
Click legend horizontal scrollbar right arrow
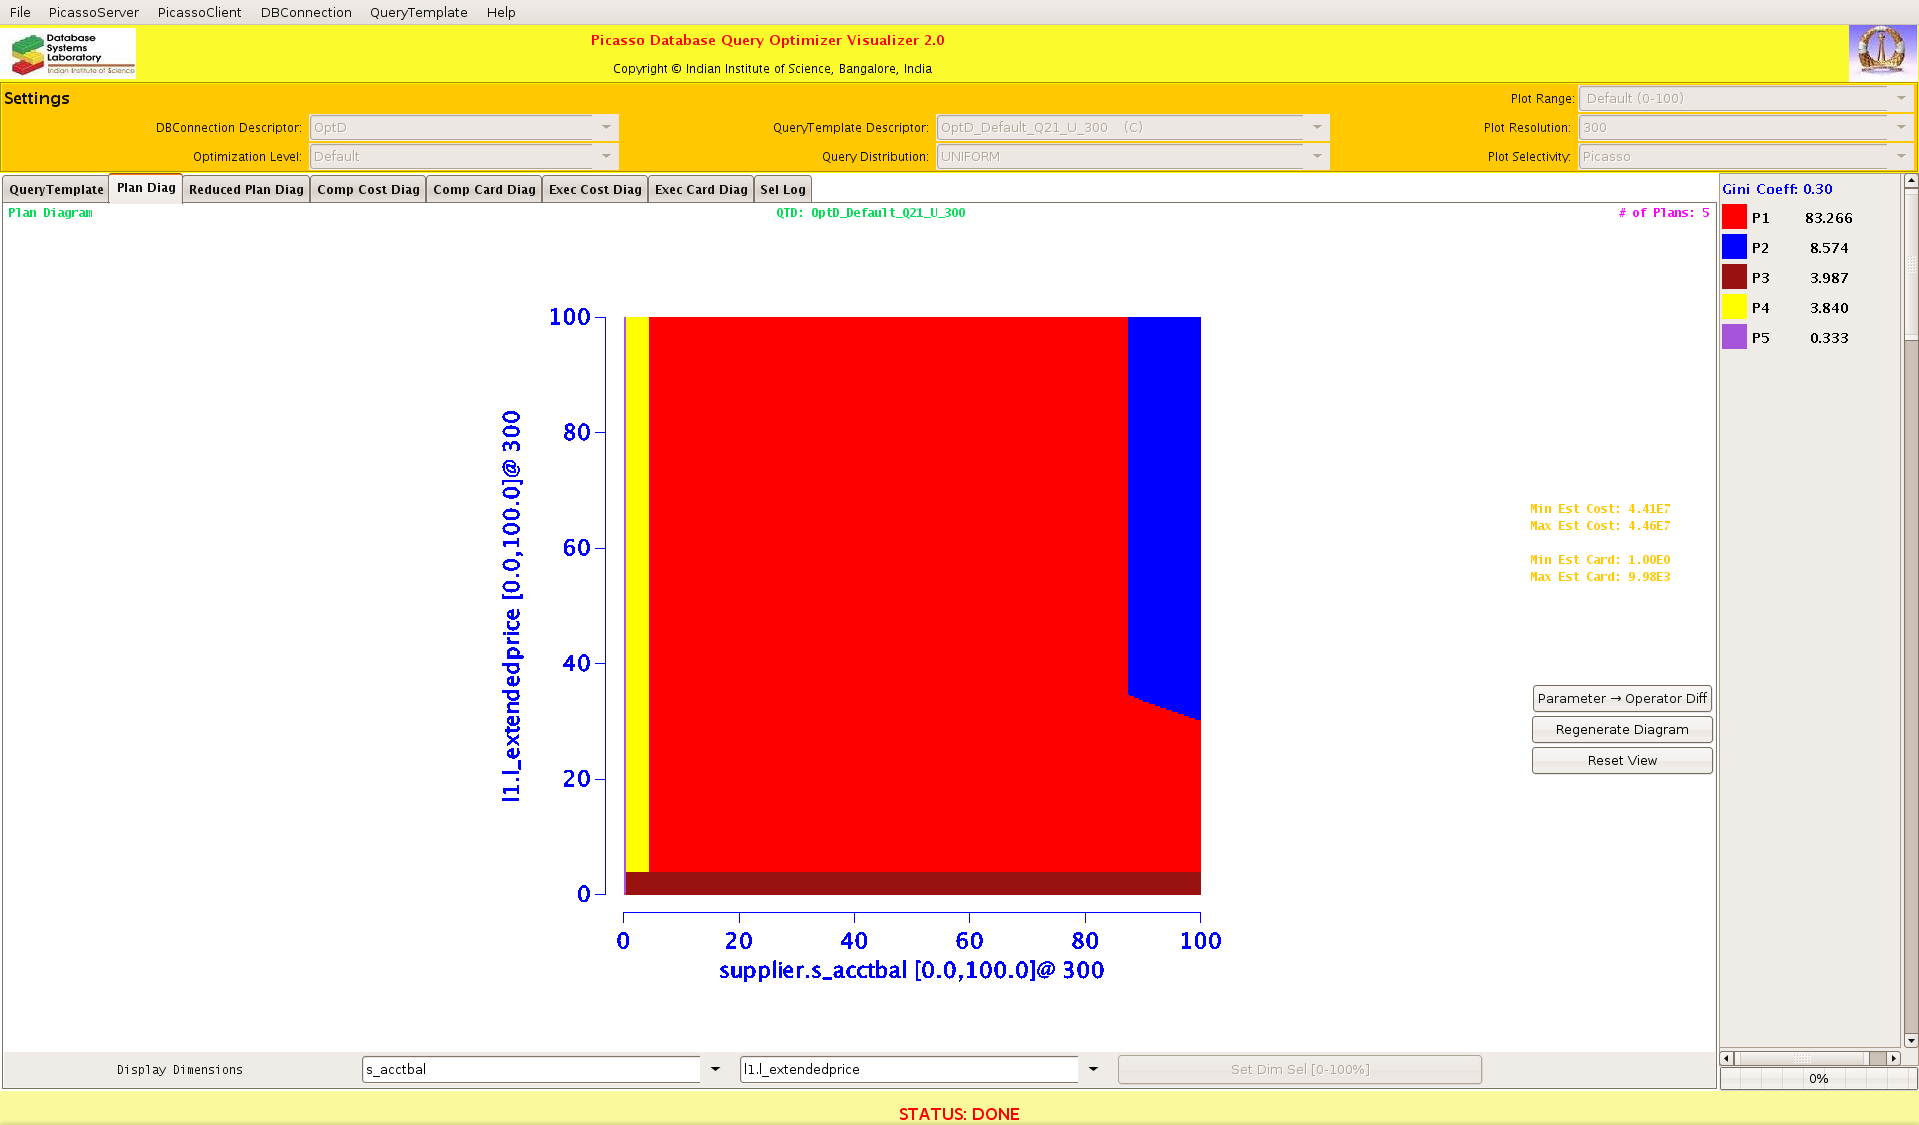coord(1893,1058)
